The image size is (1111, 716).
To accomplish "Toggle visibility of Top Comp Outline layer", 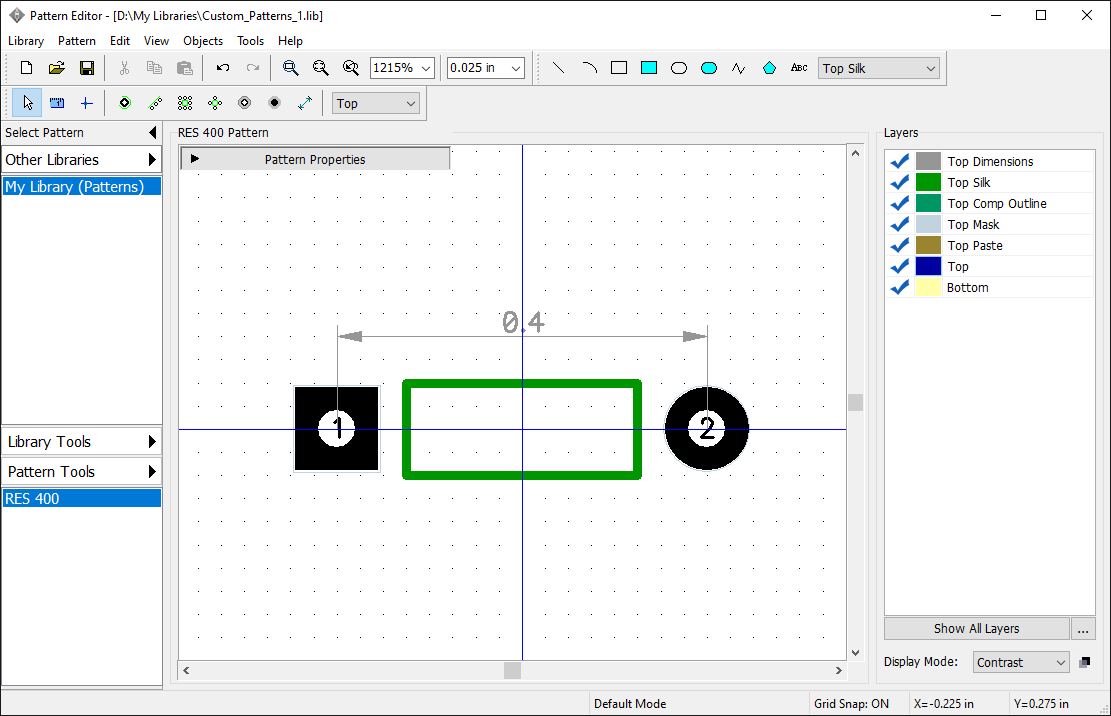I will pos(900,204).
